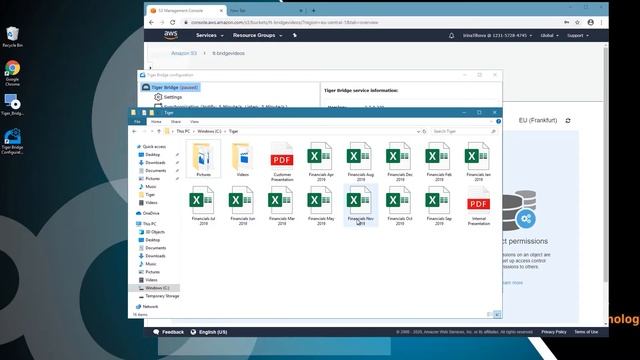Viewport: 640px width, 360px height.
Task: Reload the S3 console page
Action: point(173,22)
